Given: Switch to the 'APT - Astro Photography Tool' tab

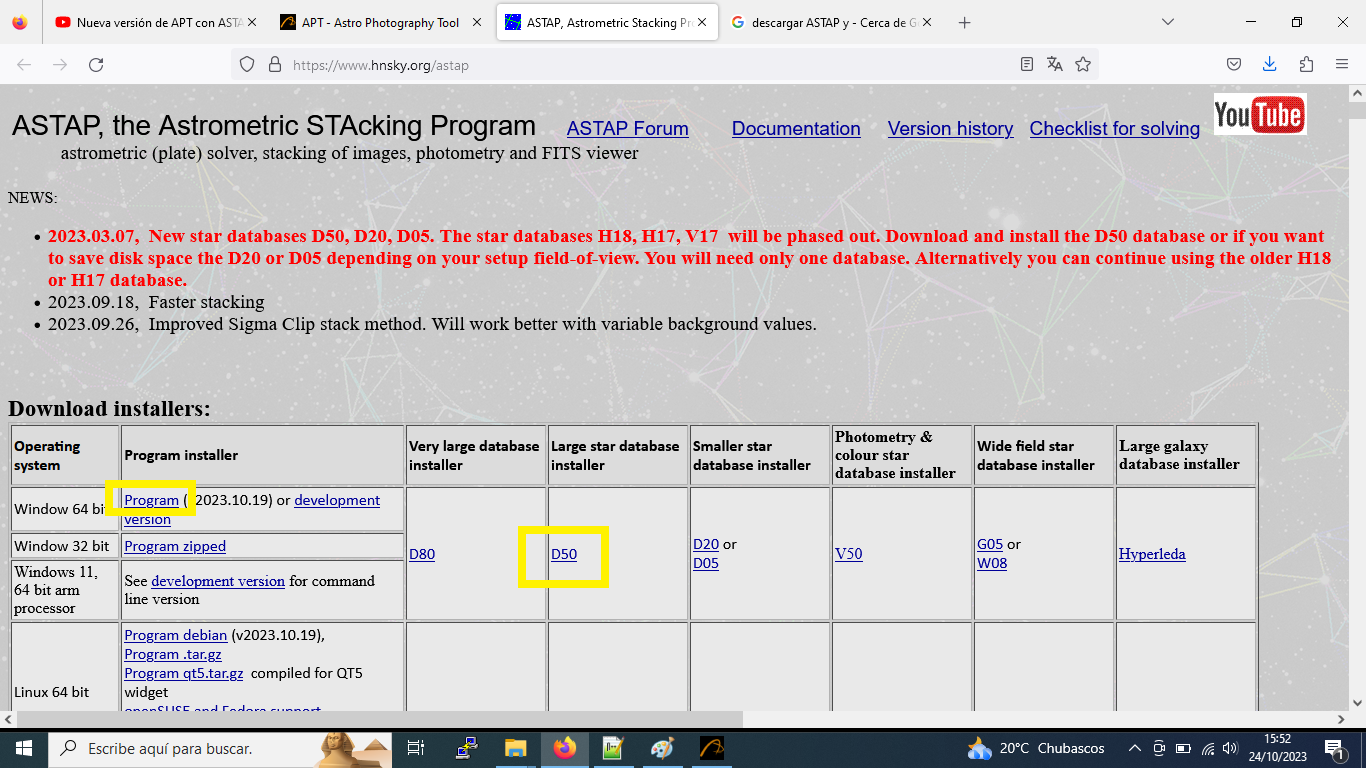Looking at the screenshot, I should pyautogui.click(x=380, y=22).
